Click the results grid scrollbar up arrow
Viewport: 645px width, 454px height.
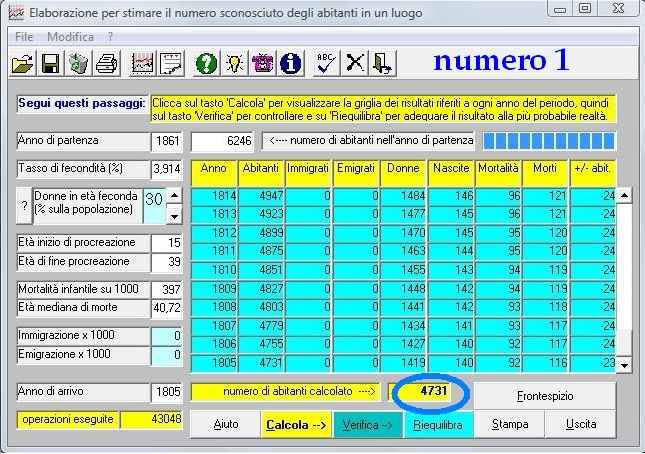pyautogui.click(x=624, y=195)
